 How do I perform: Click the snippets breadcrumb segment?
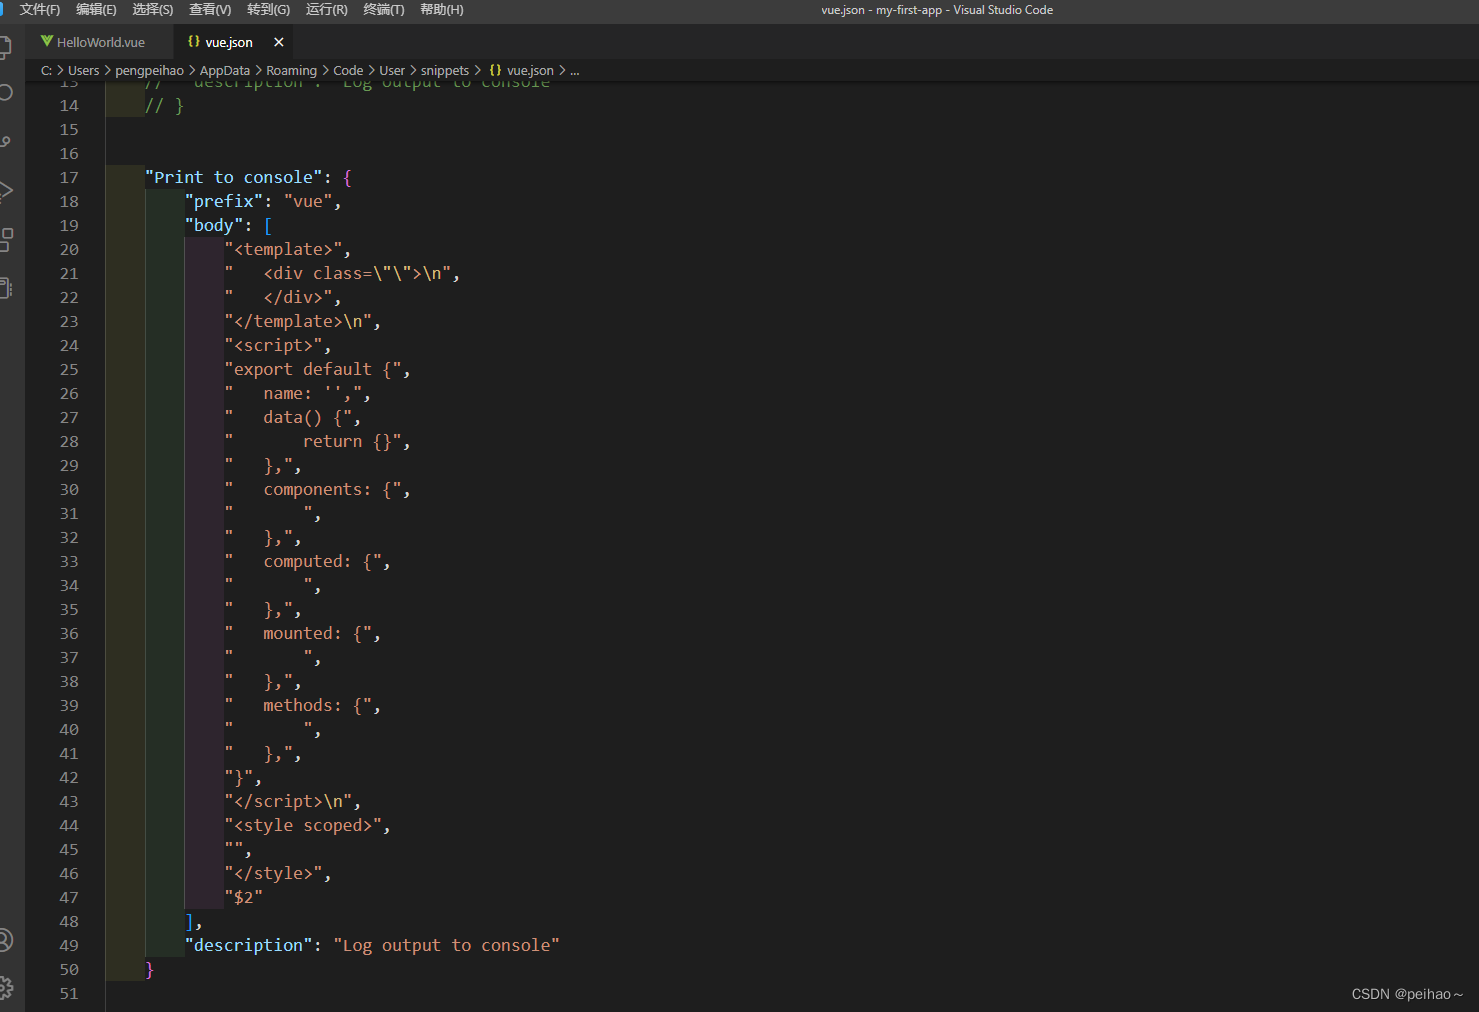coord(445,70)
